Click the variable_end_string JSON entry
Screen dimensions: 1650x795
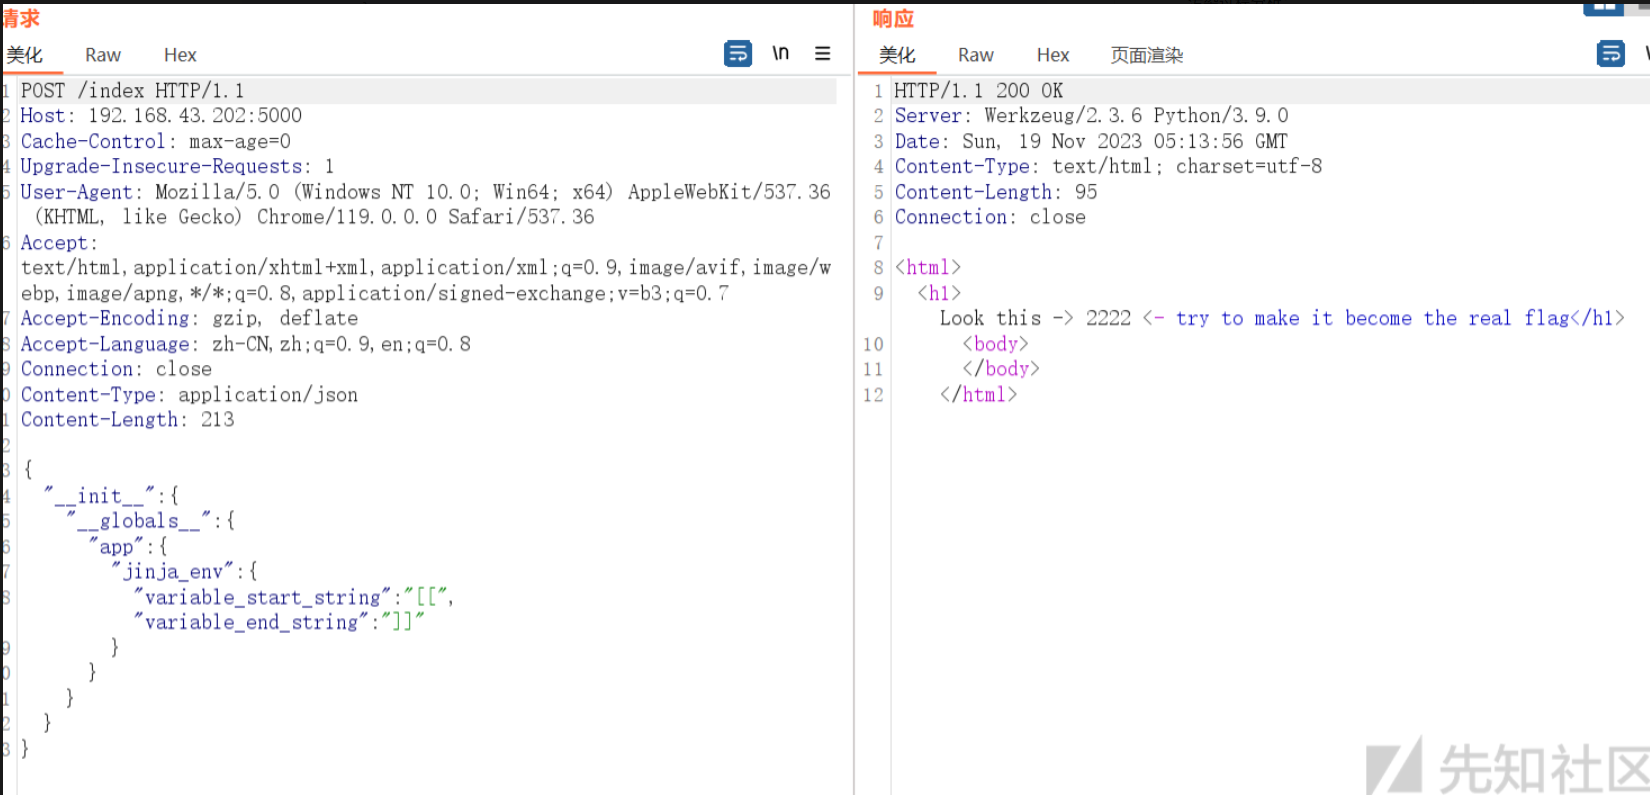[279, 623]
